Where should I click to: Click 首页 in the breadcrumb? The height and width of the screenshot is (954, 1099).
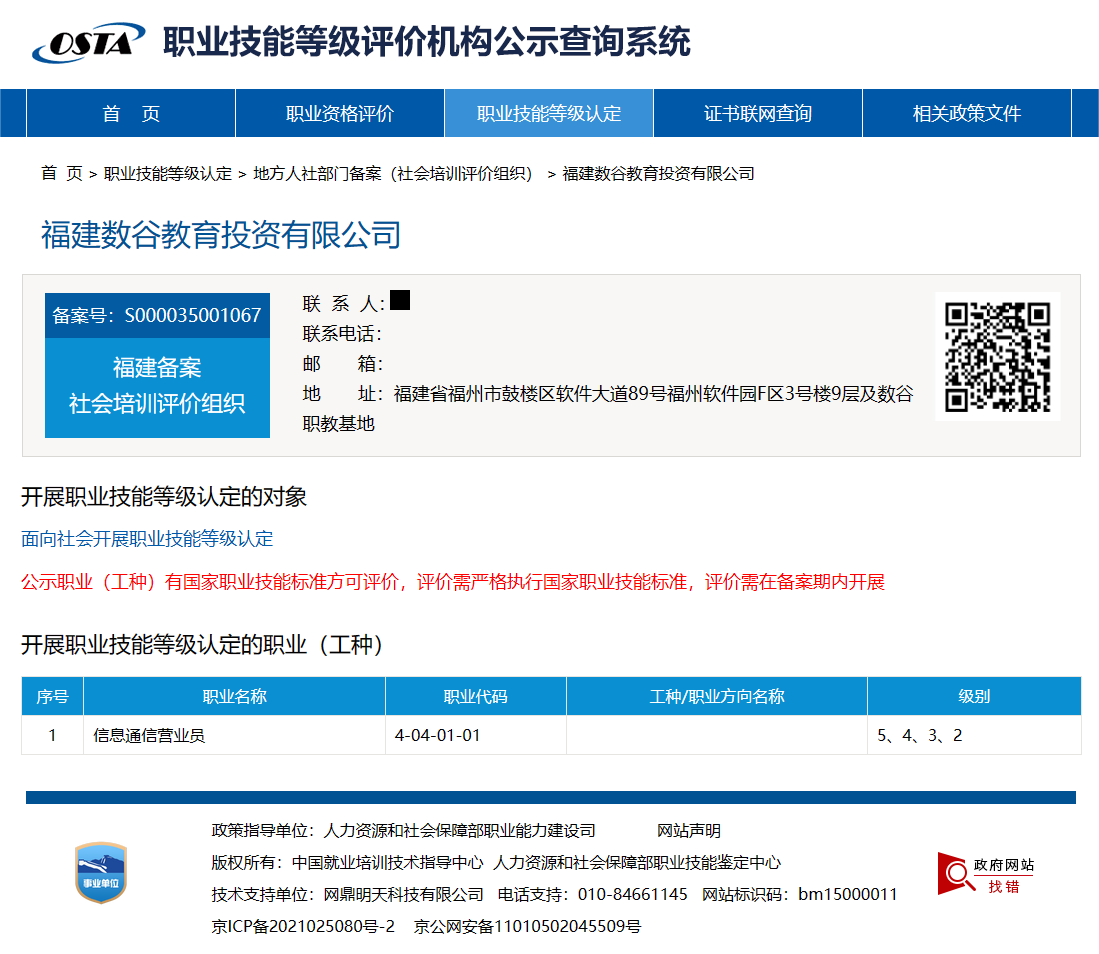point(61,174)
